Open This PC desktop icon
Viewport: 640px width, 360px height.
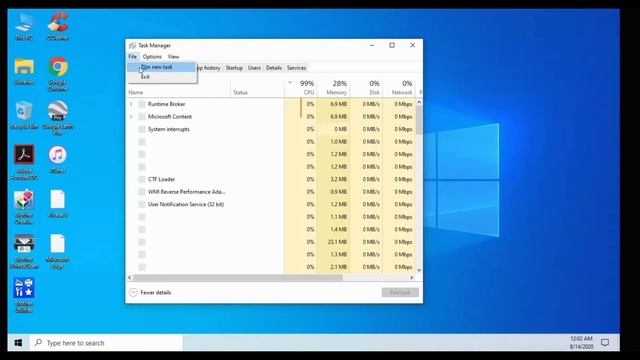point(24,26)
